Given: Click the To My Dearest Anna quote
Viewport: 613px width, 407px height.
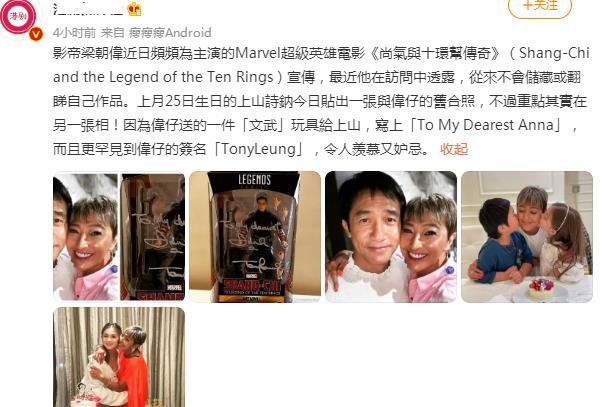Looking at the screenshot, I should click(x=486, y=125).
